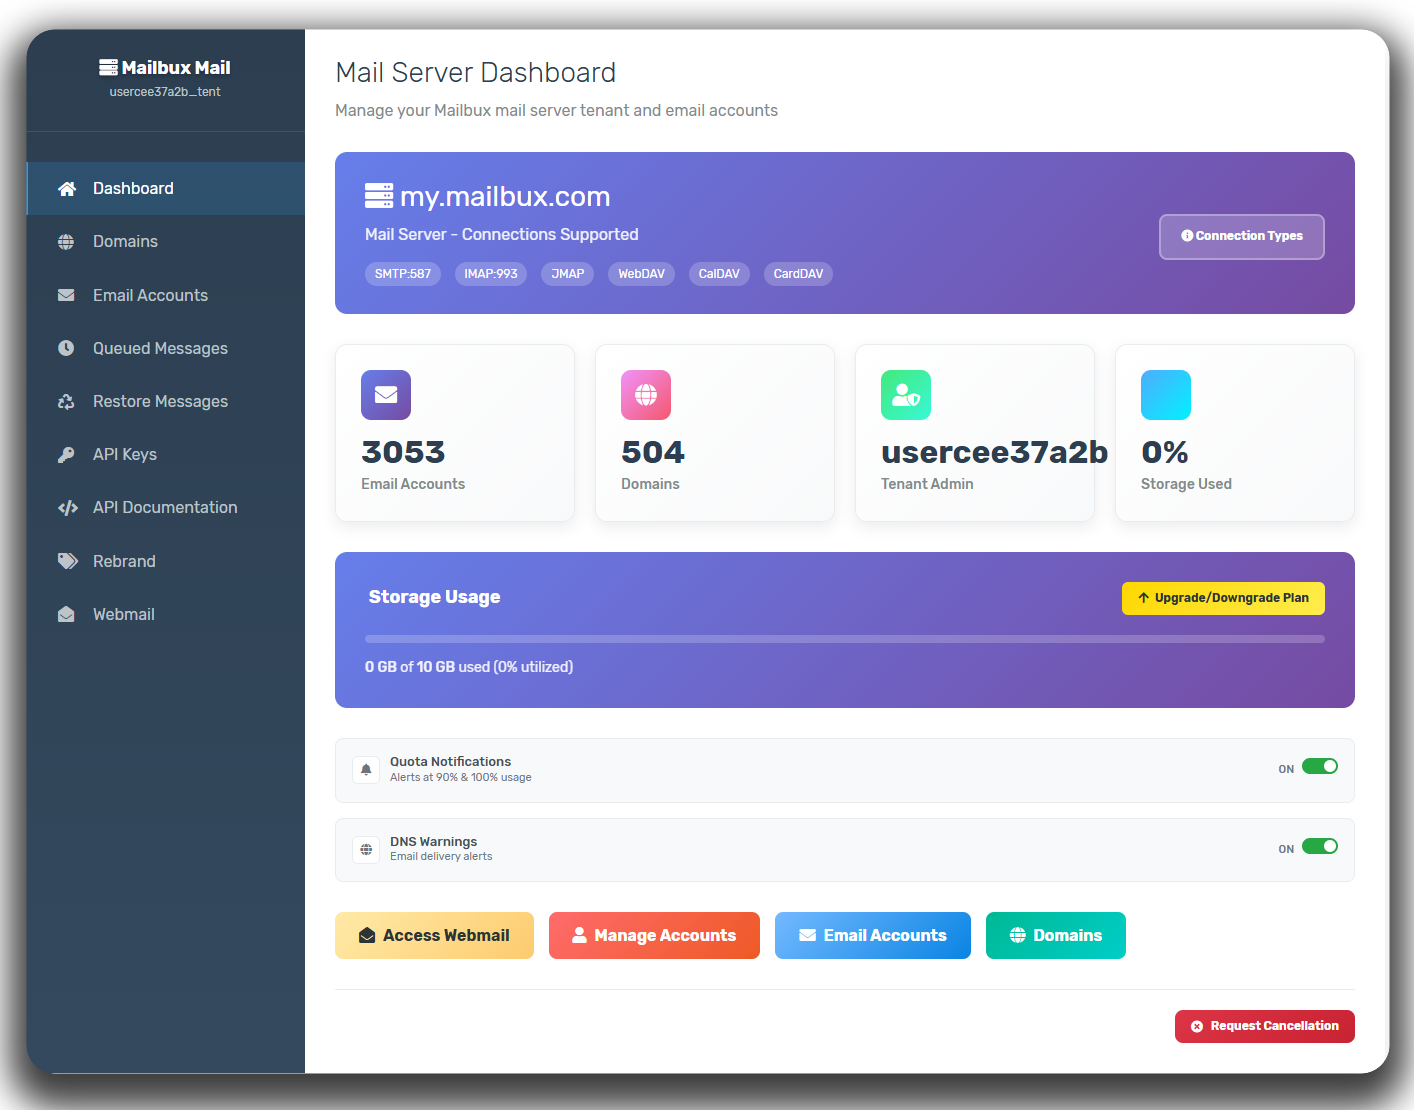The image size is (1414, 1110).
Task: Open the Webmail sidebar menu item
Action: tap(166, 614)
